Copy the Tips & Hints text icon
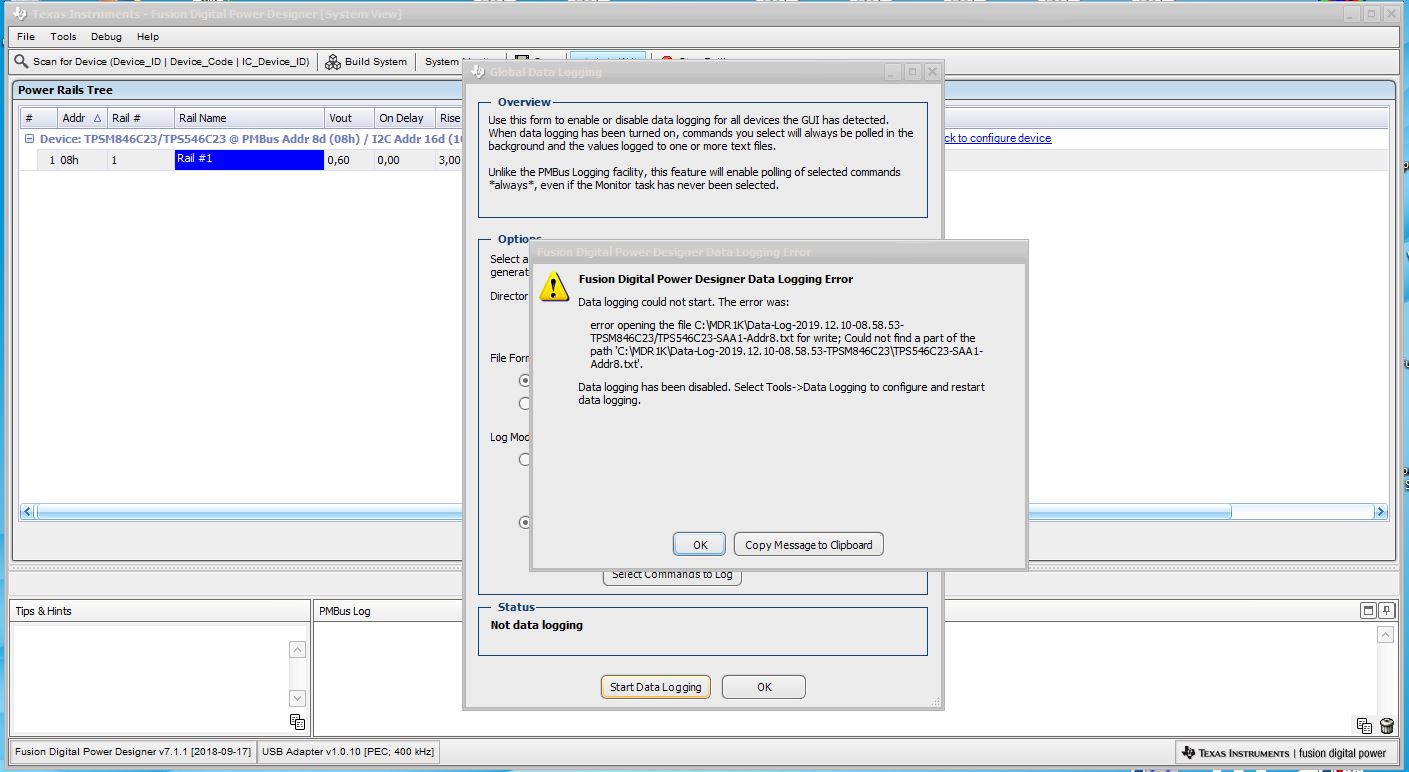Image resolution: width=1409 pixels, height=772 pixels. [x=297, y=722]
